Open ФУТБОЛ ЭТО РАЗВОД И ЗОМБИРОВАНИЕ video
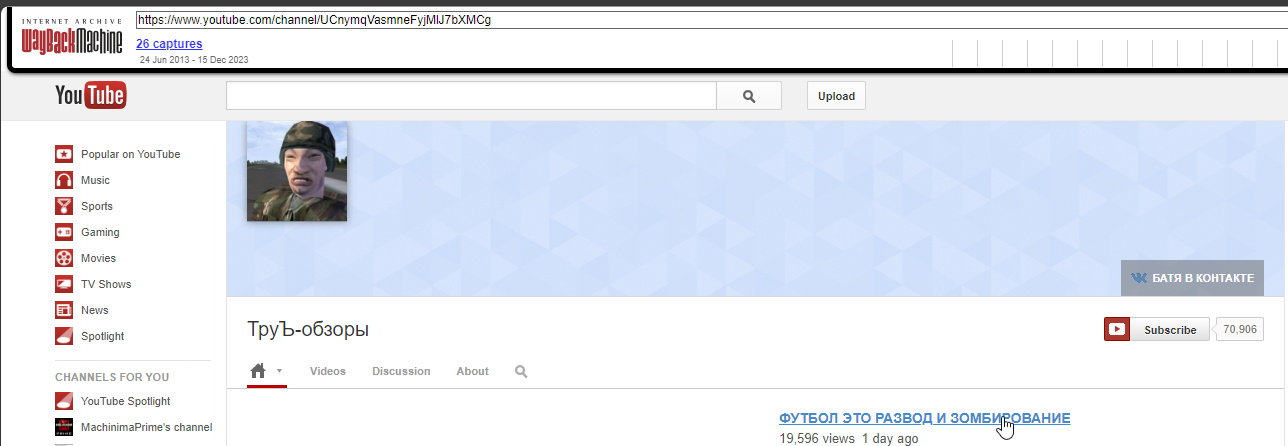 tap(925, 418)
